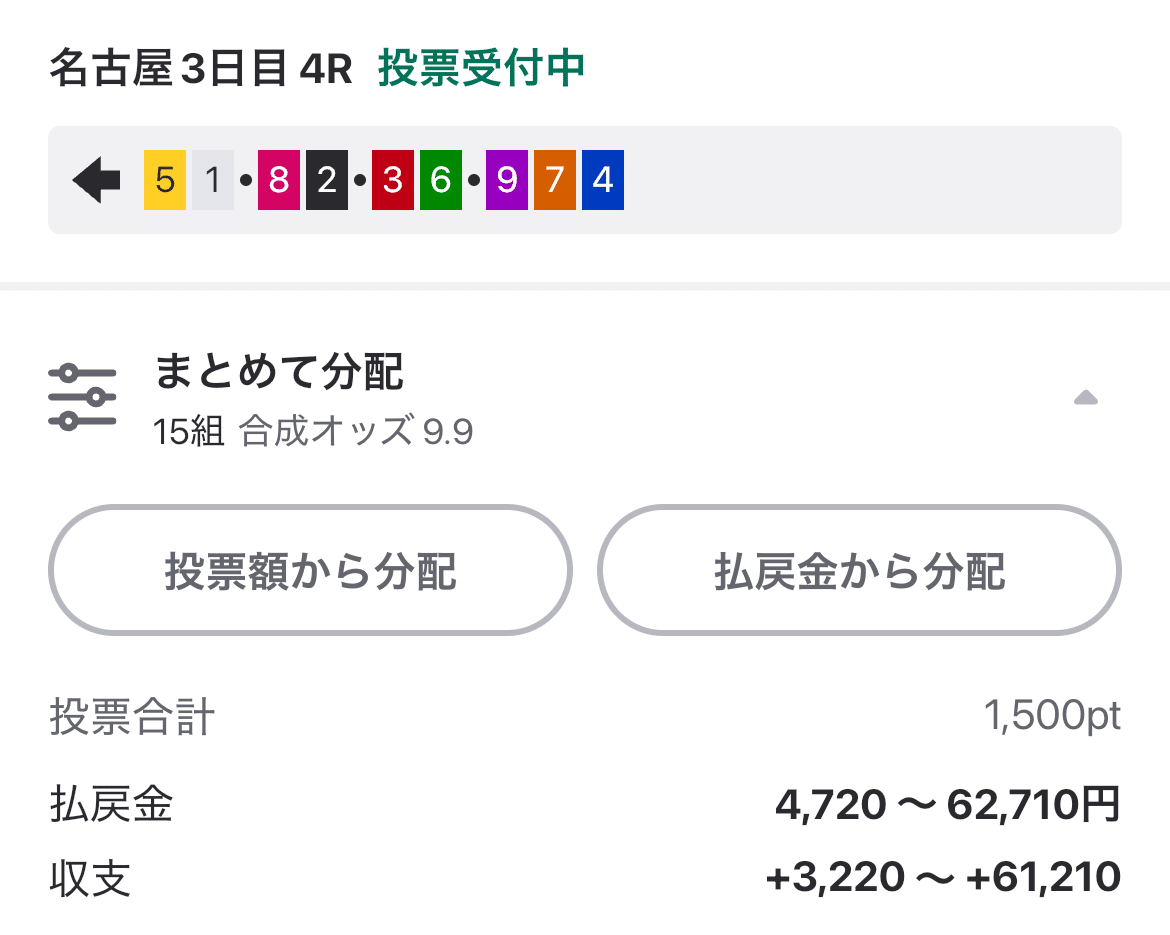Select the yellow number 5 chip
This screenshot has height=935, width=1170.
162,180
